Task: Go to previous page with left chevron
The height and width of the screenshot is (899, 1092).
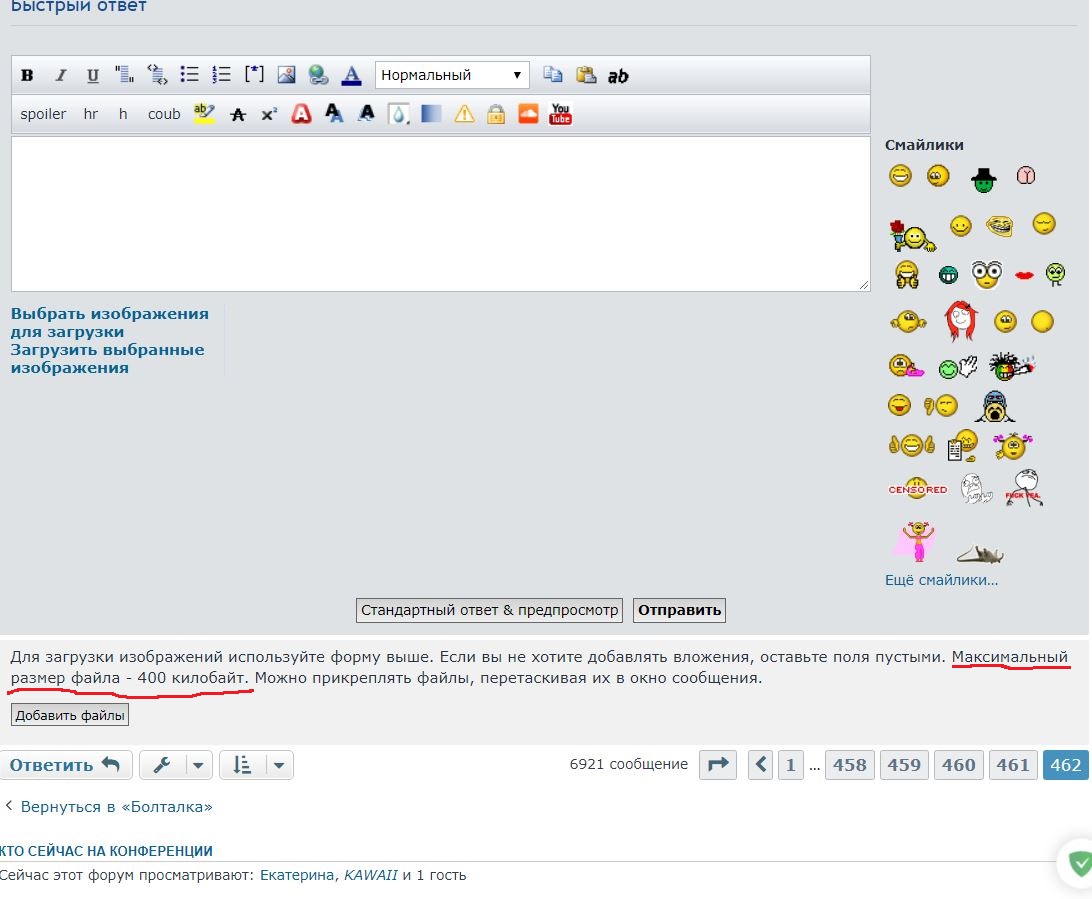Action: click(x=761, y=765)
